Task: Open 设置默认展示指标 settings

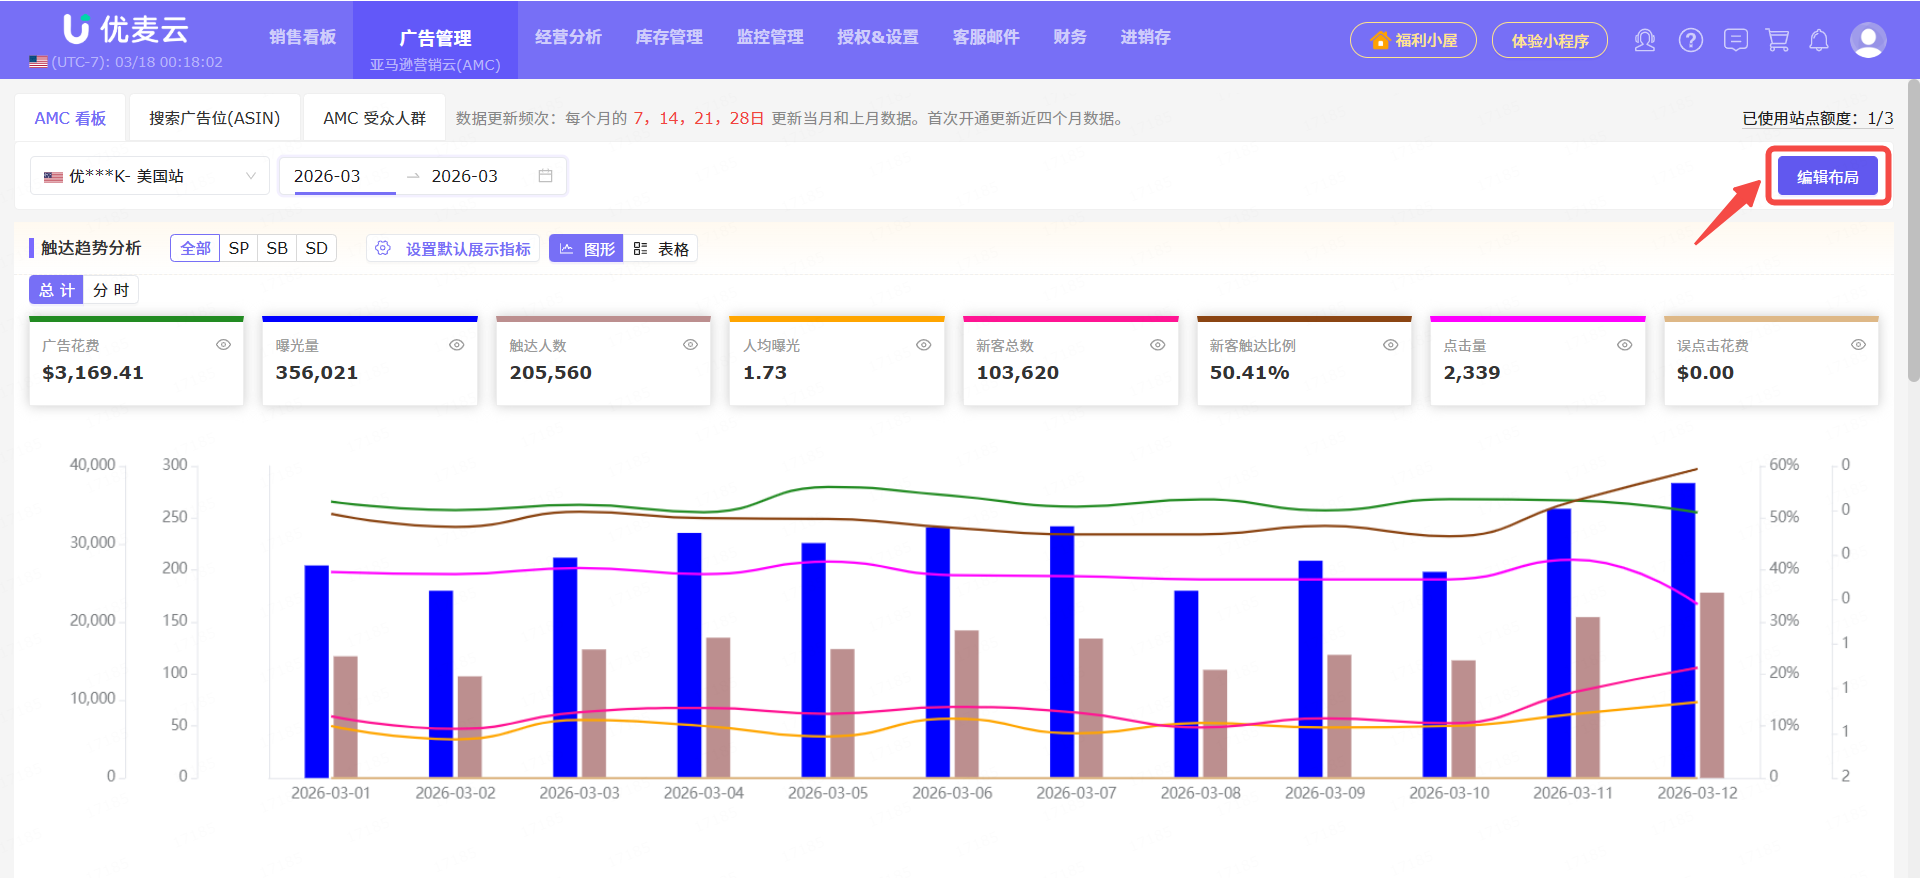Action: (454, 249)
